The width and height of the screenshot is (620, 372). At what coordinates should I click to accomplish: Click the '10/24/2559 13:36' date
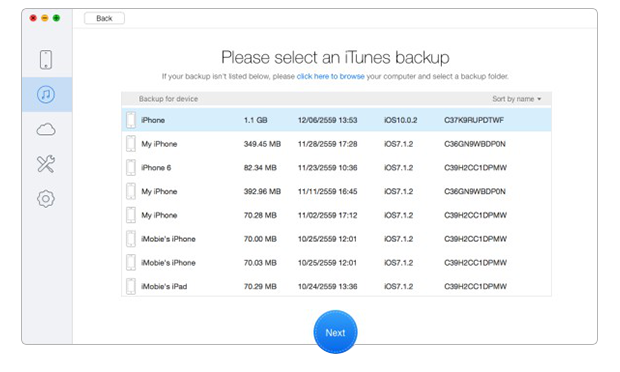[x=327, y=286]
